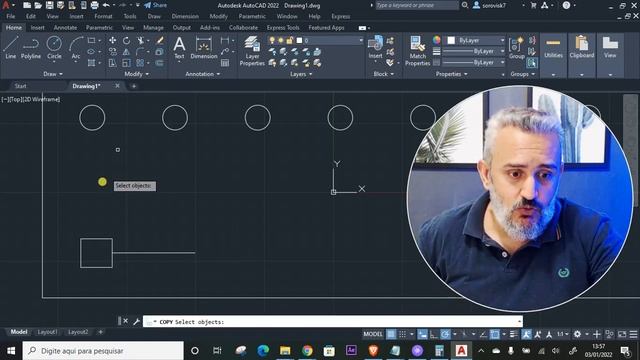Toggle snap mode in status bar
This screenshot has height=360, width=640.
402,334
